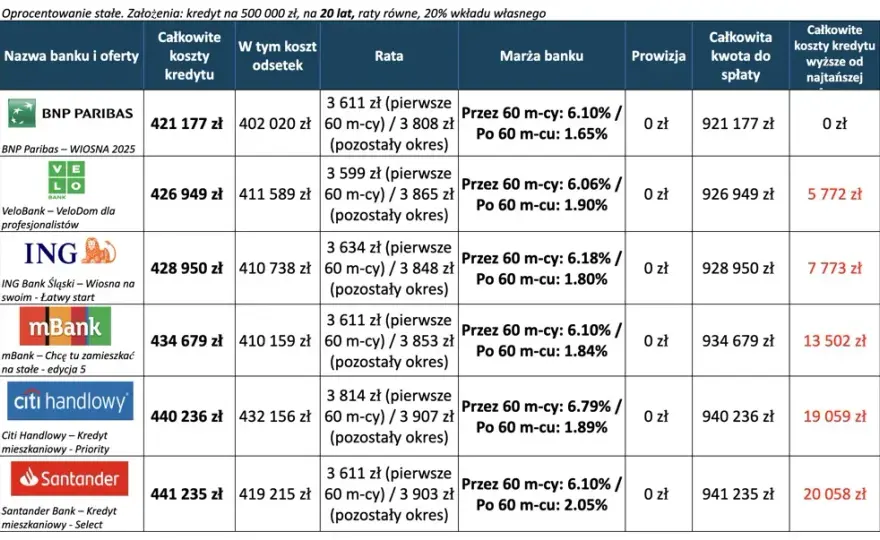
Task: Click interest cost '411 589 zł'
Action: click(x=275, y=194)
